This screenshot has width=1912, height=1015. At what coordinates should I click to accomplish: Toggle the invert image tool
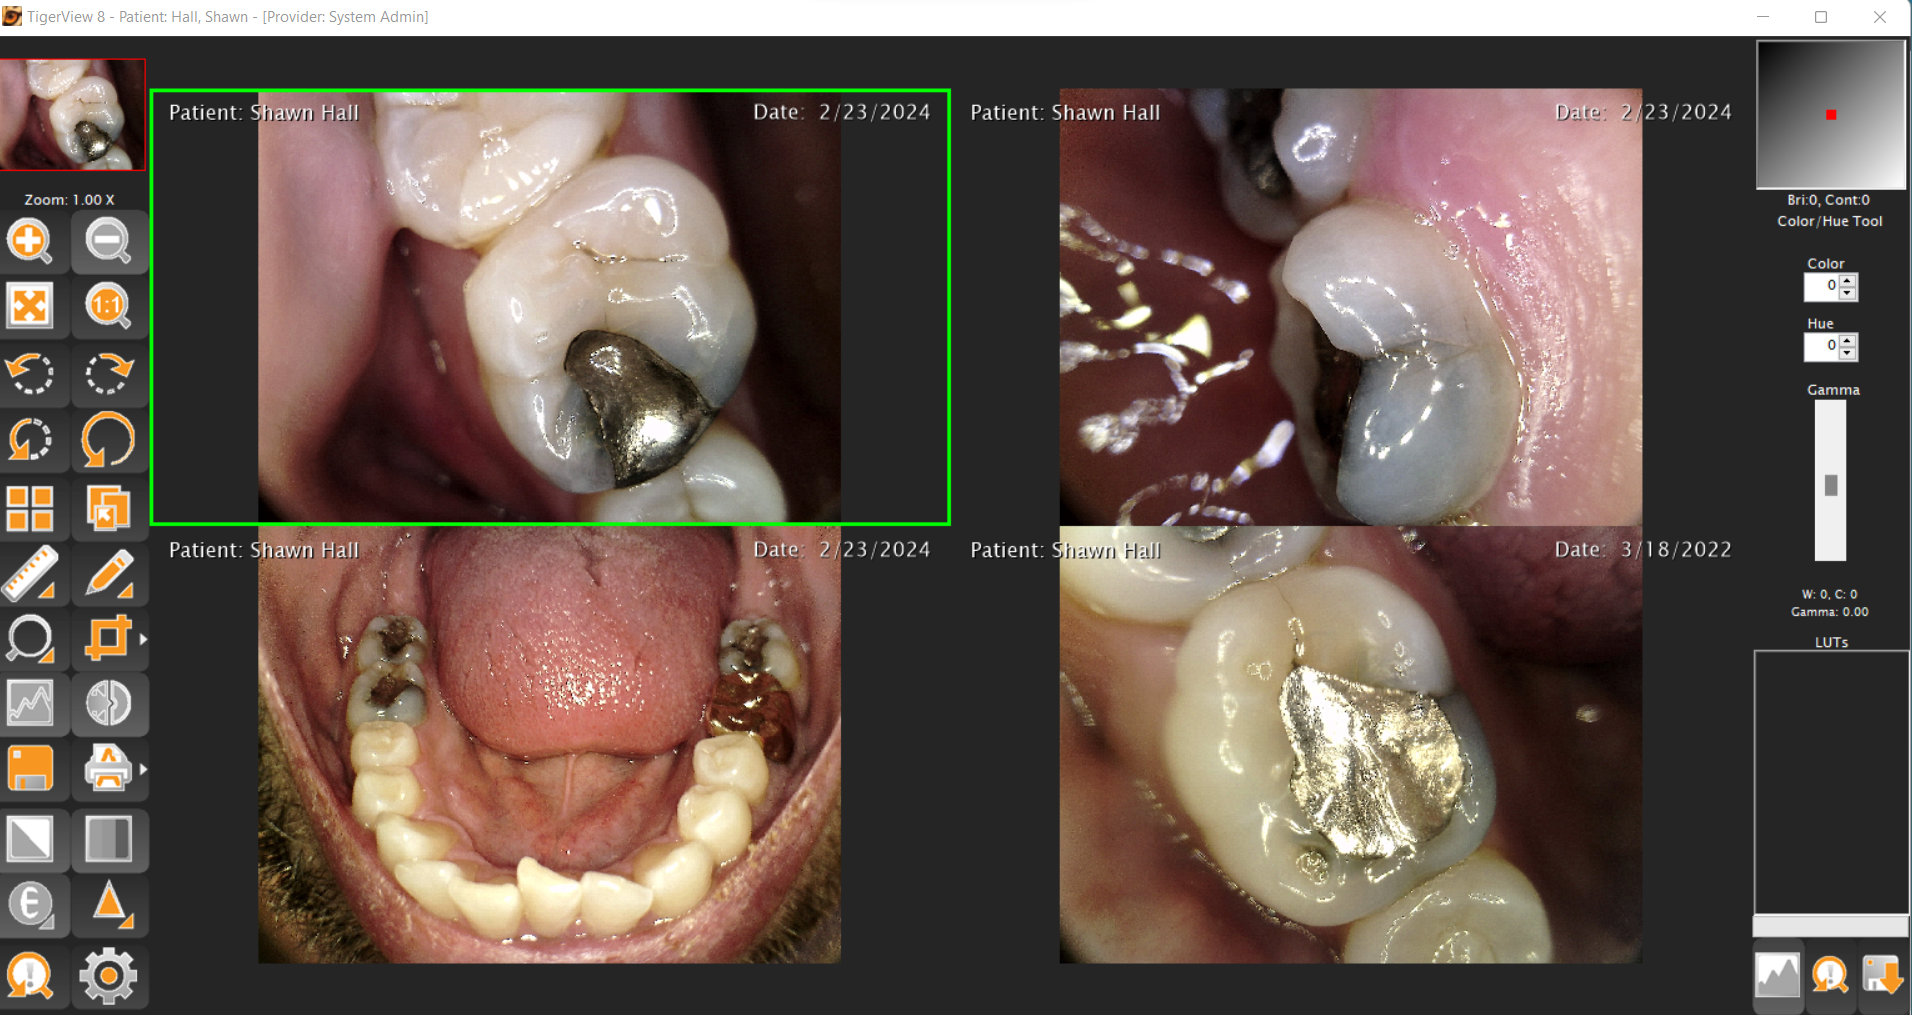coord(30,839)
